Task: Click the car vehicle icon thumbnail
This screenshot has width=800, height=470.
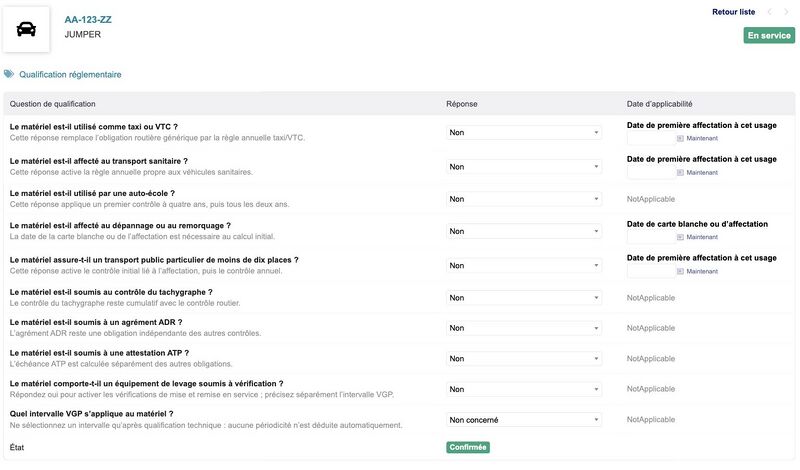Action: click(x=26, y=29)
